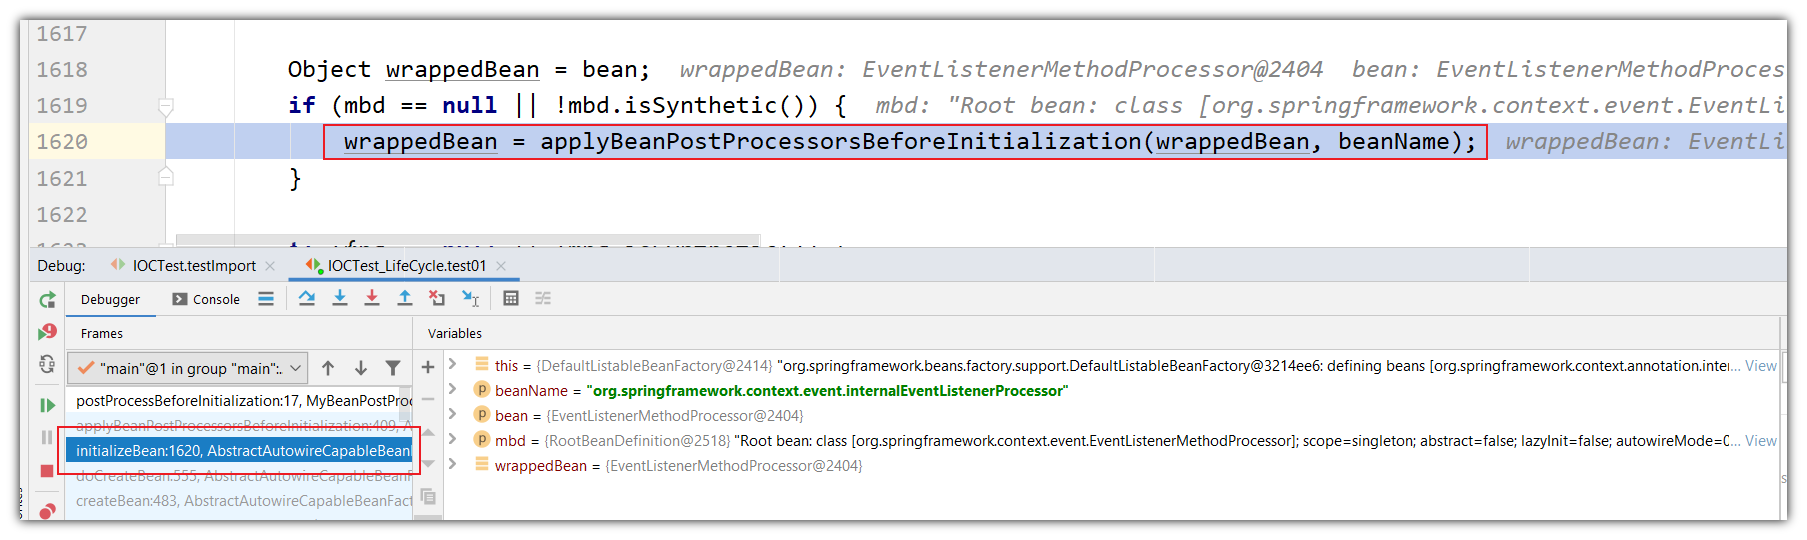Viewport: 1807px width, 540px height.
Task: Click the toggle auto-test icon
Action: [x=47, y=365]
